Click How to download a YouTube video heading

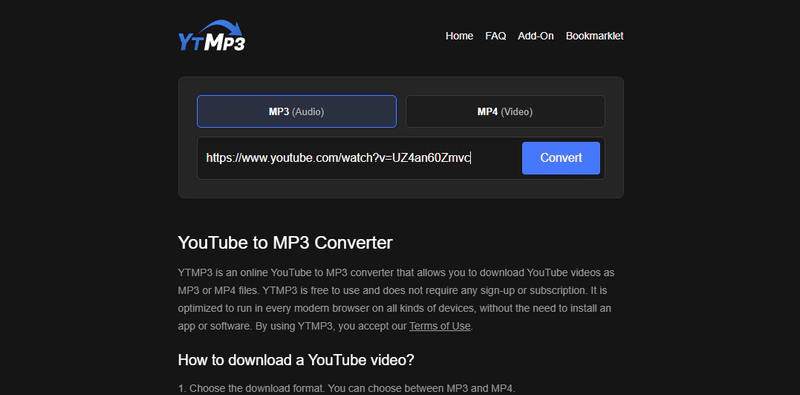pos(296,360)
